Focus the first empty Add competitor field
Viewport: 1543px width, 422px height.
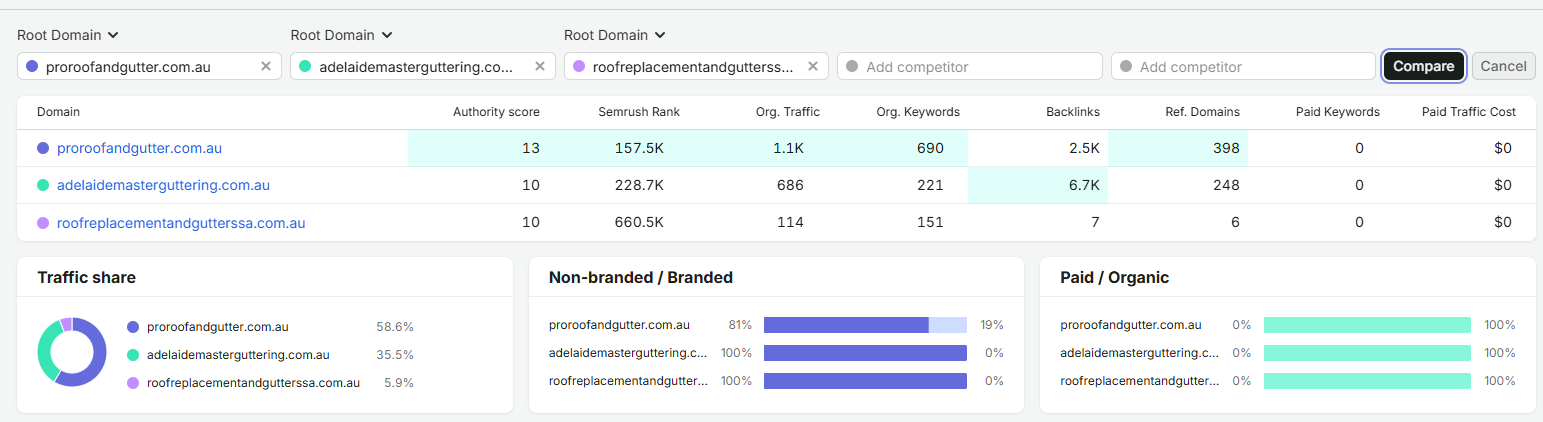click(x=970, y=66)
